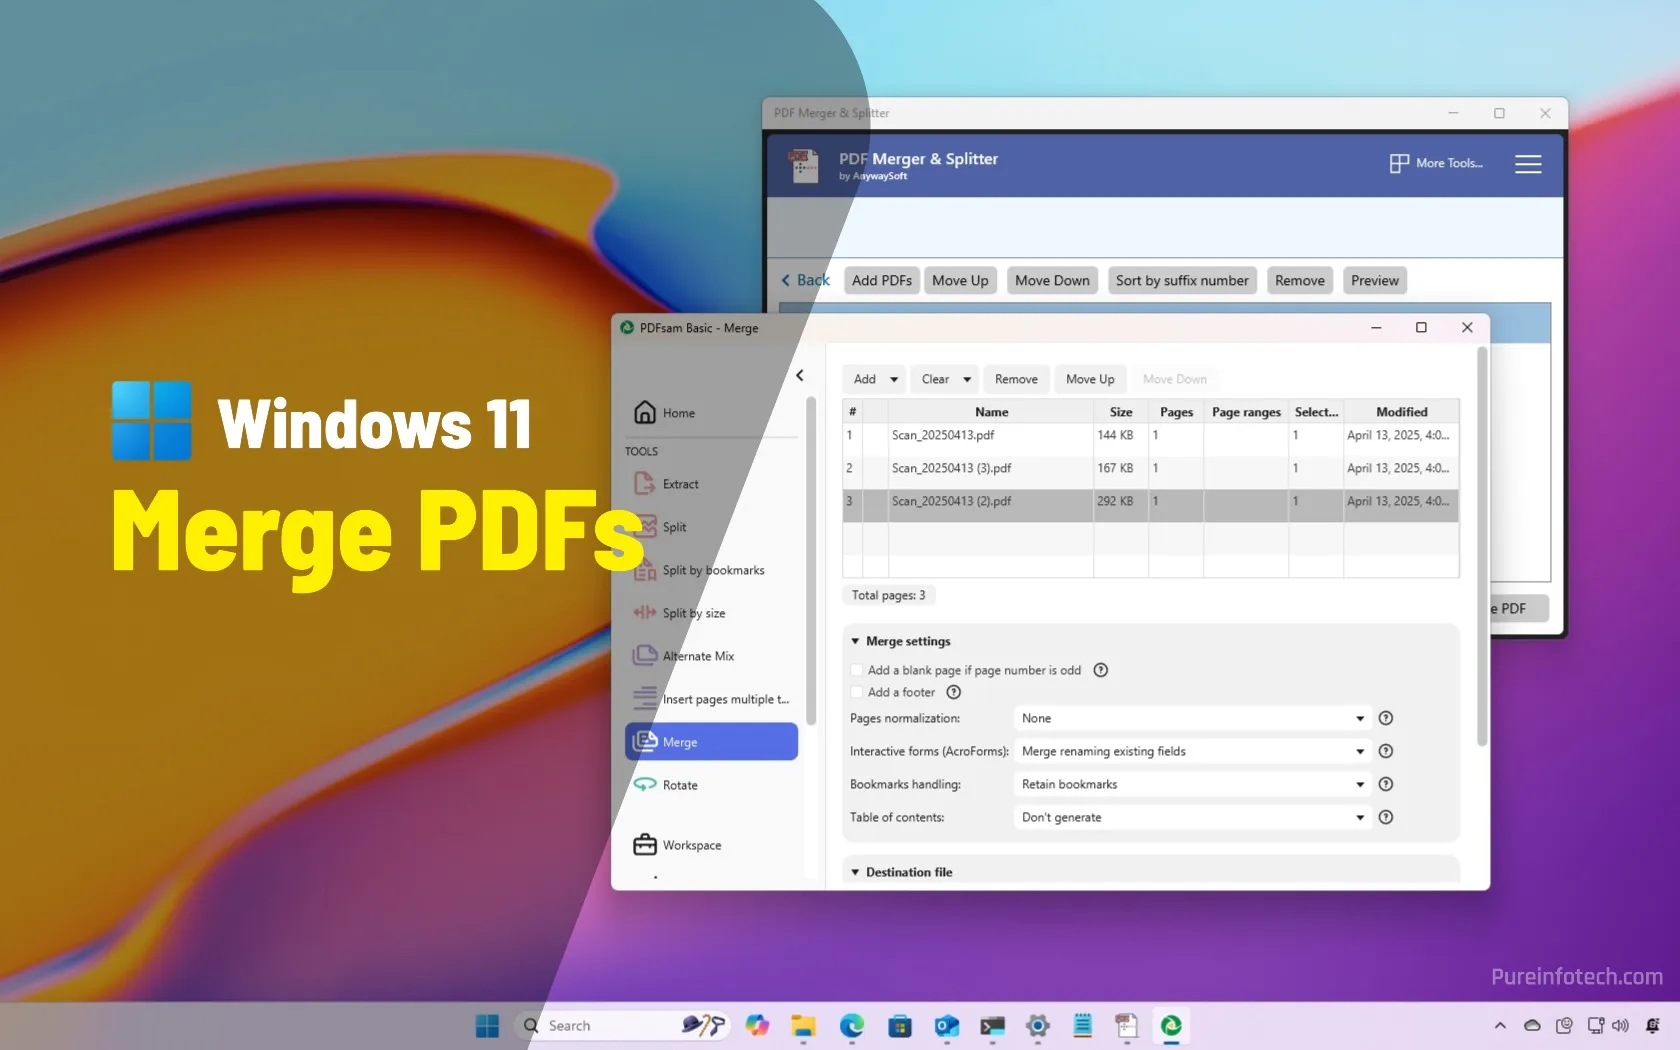This screenshot has height=1050, width=1680.
Task: Open the Workspace section in PDFsam
Action: point(692,845)
